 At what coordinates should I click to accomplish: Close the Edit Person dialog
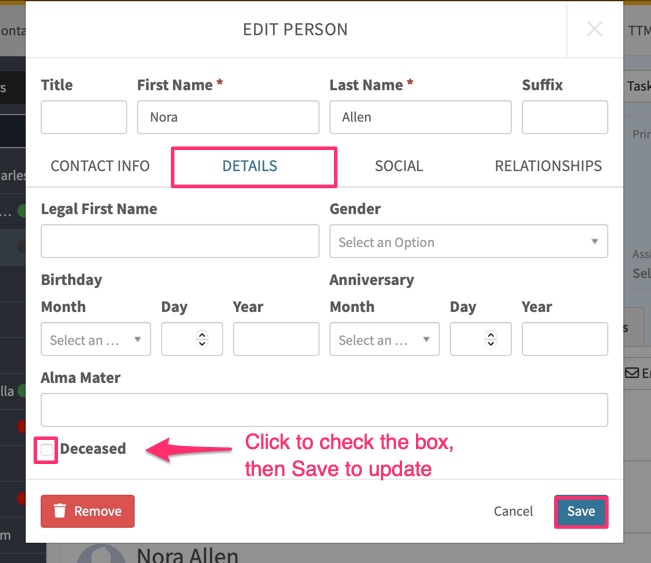[x=594, y=30]
